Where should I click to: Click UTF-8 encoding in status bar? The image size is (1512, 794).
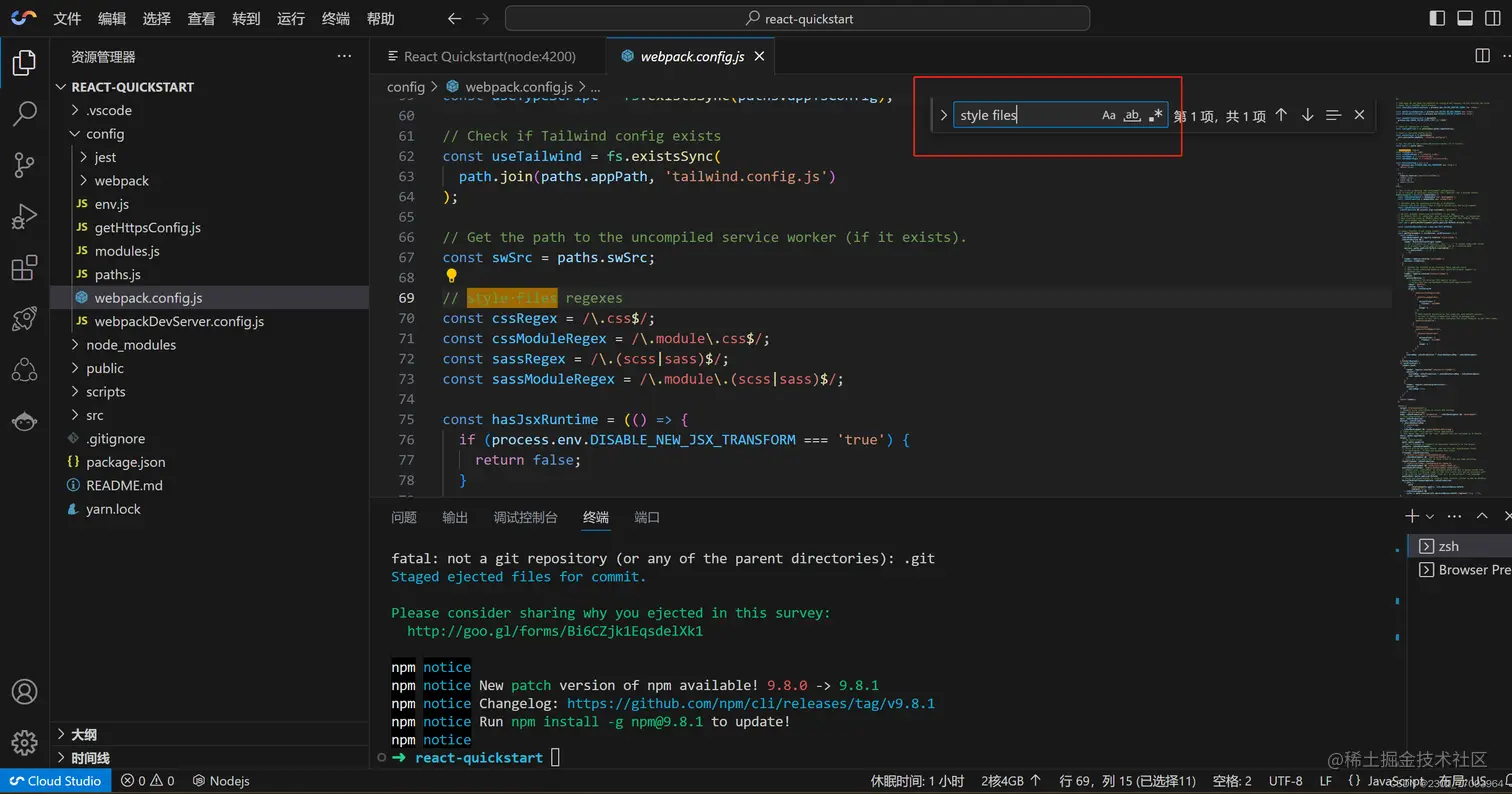[x=1285, y=781]
